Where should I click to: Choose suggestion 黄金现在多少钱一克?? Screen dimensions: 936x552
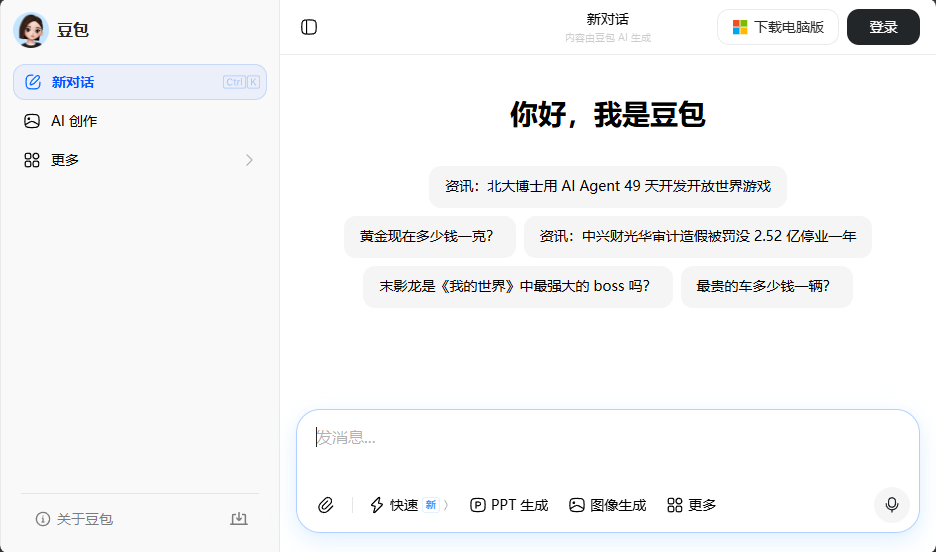(430, 236)
